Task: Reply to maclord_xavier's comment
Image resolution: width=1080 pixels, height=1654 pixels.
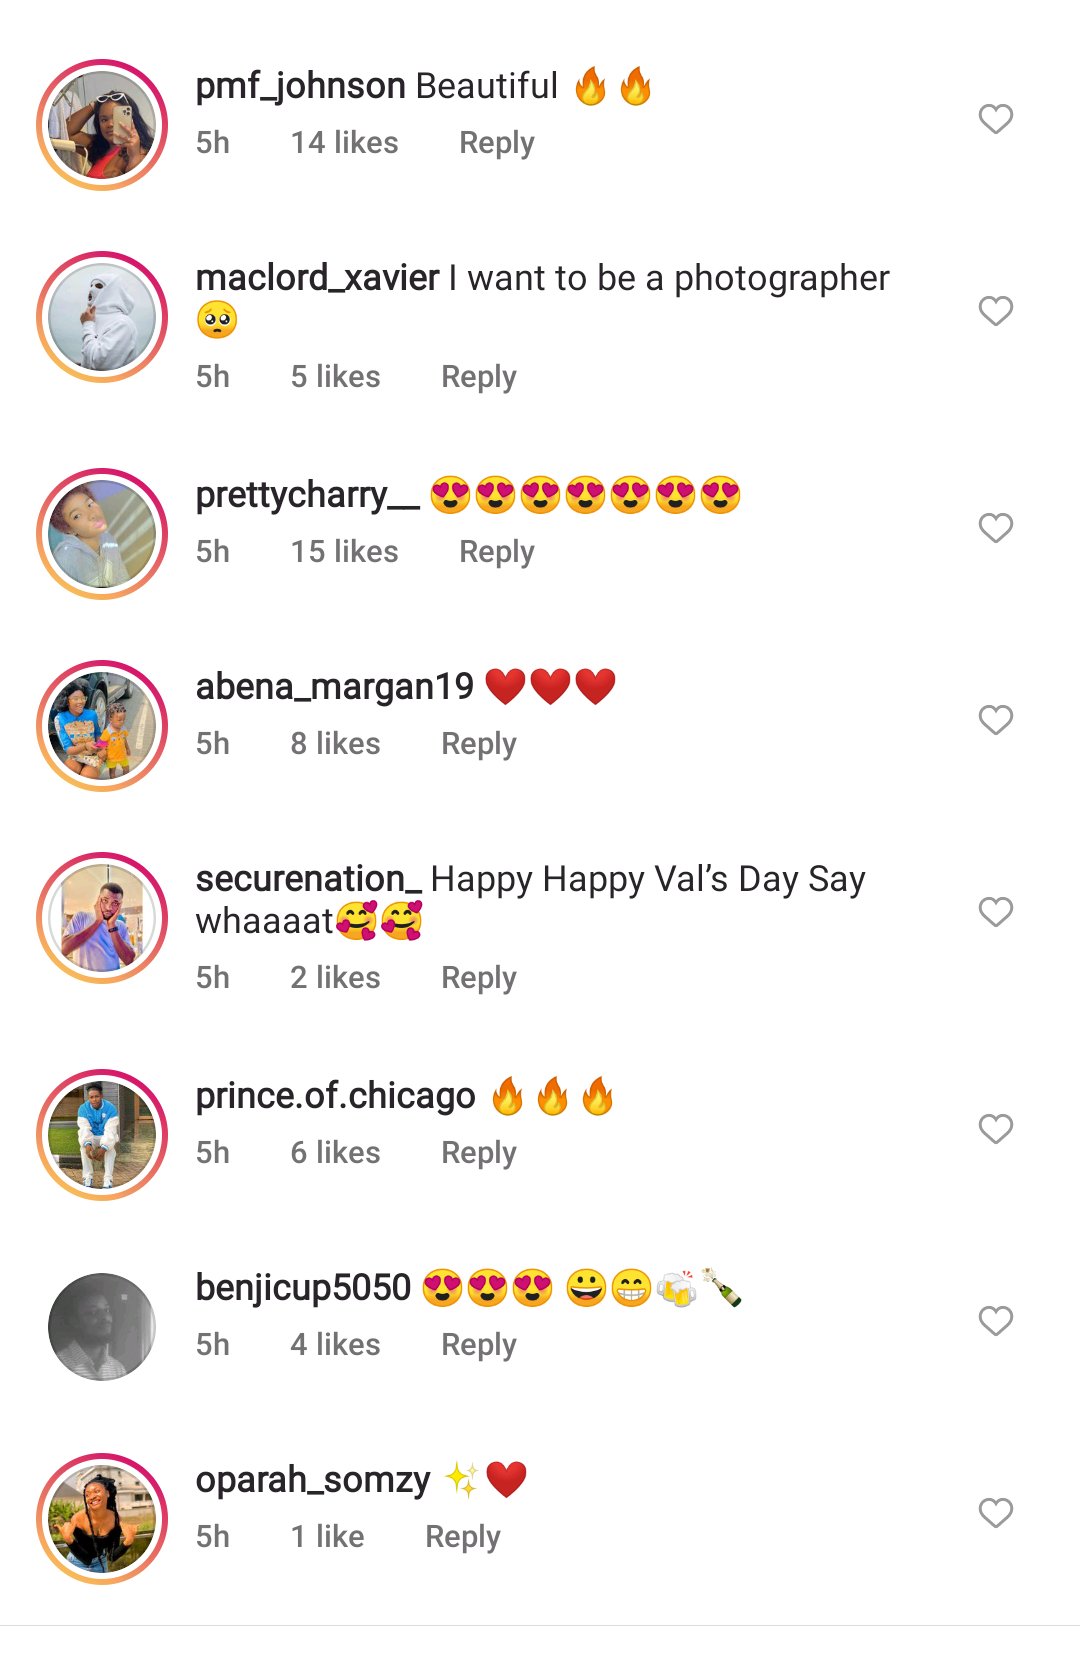Action: (x=478, y=377)
